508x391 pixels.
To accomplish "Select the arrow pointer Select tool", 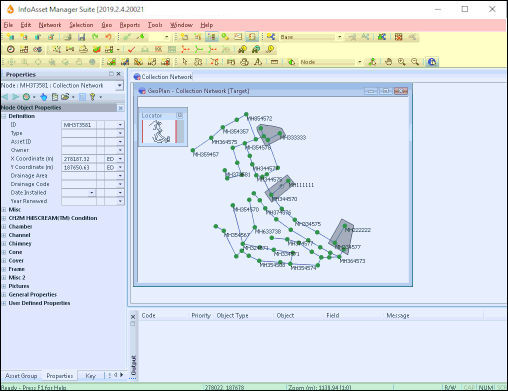I will click(185, 62).
